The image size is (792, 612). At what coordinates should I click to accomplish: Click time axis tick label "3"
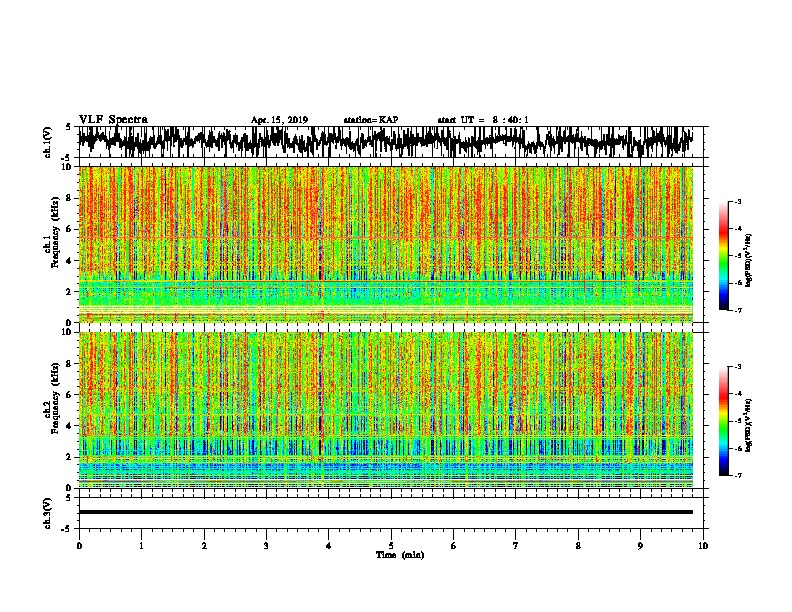(266, 546)
